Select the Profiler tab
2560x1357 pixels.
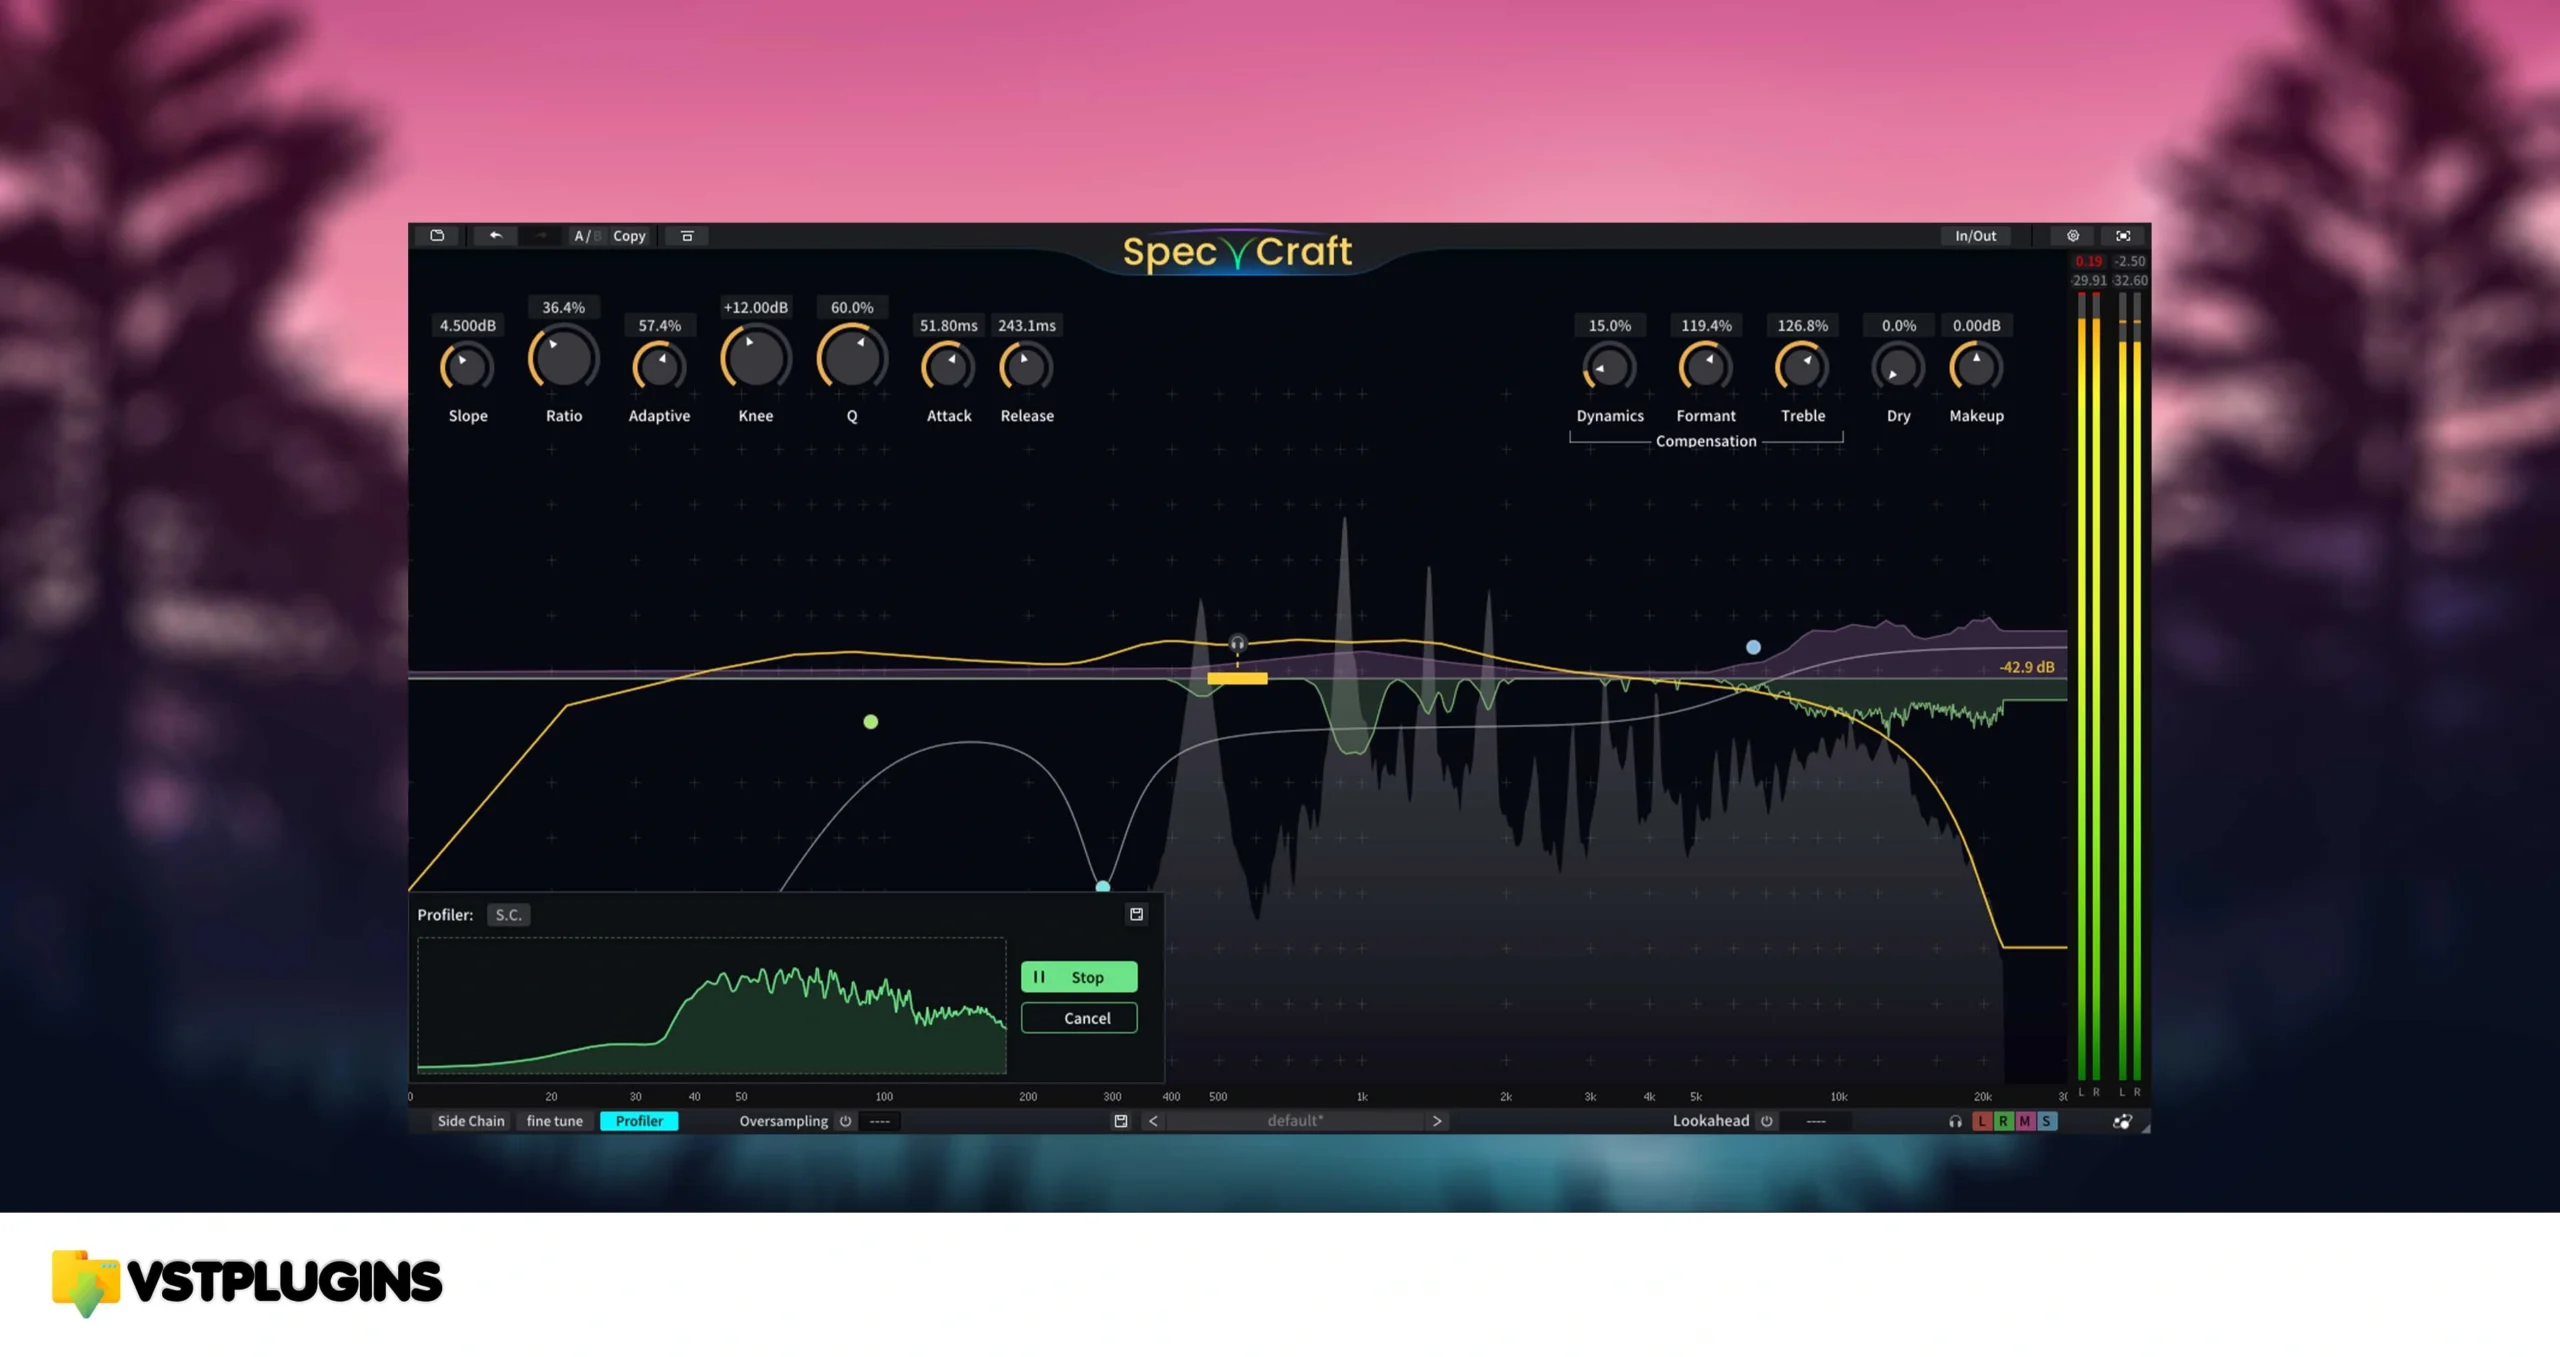pyautogui.click(x=639, y=1121)
